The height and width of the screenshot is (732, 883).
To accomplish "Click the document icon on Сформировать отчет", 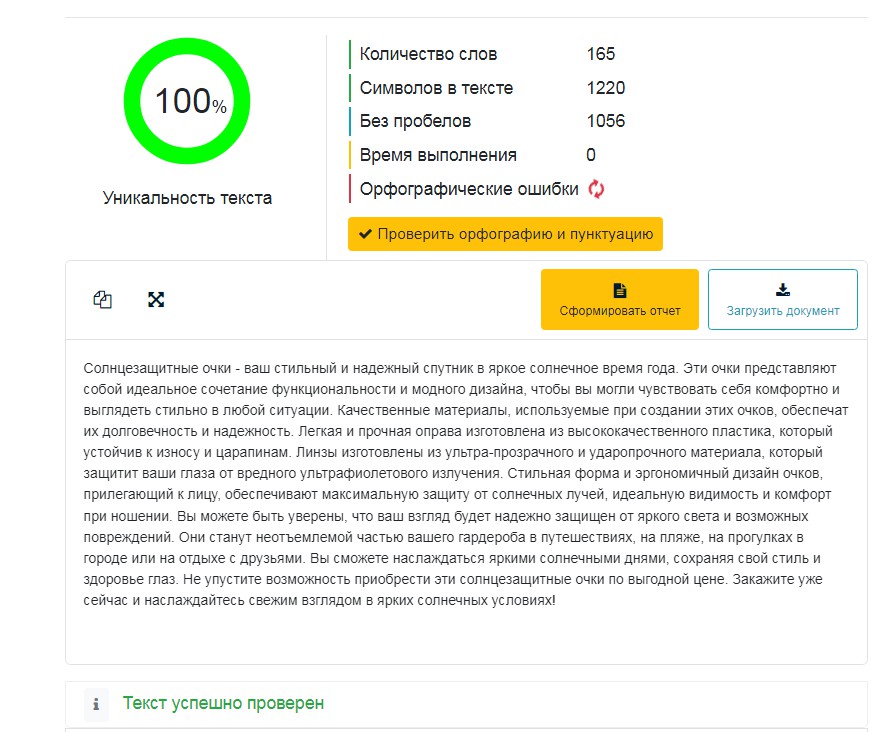I will point(620,291).
